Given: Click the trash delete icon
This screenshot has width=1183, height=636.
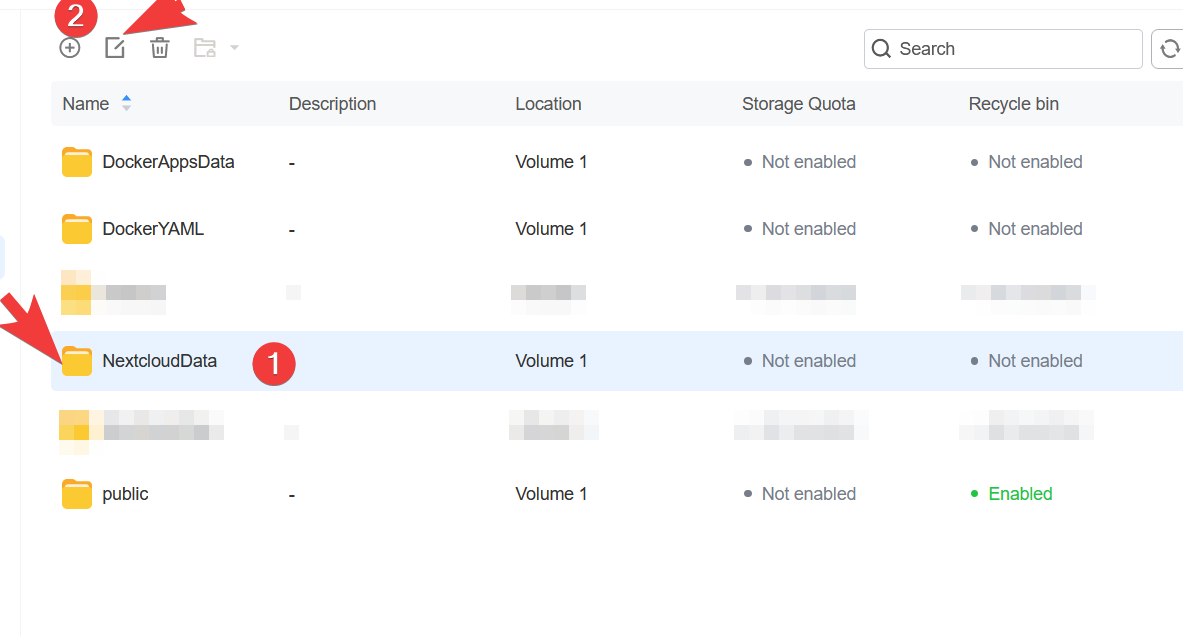Looking at the screenshot, I should click(160, 48).
